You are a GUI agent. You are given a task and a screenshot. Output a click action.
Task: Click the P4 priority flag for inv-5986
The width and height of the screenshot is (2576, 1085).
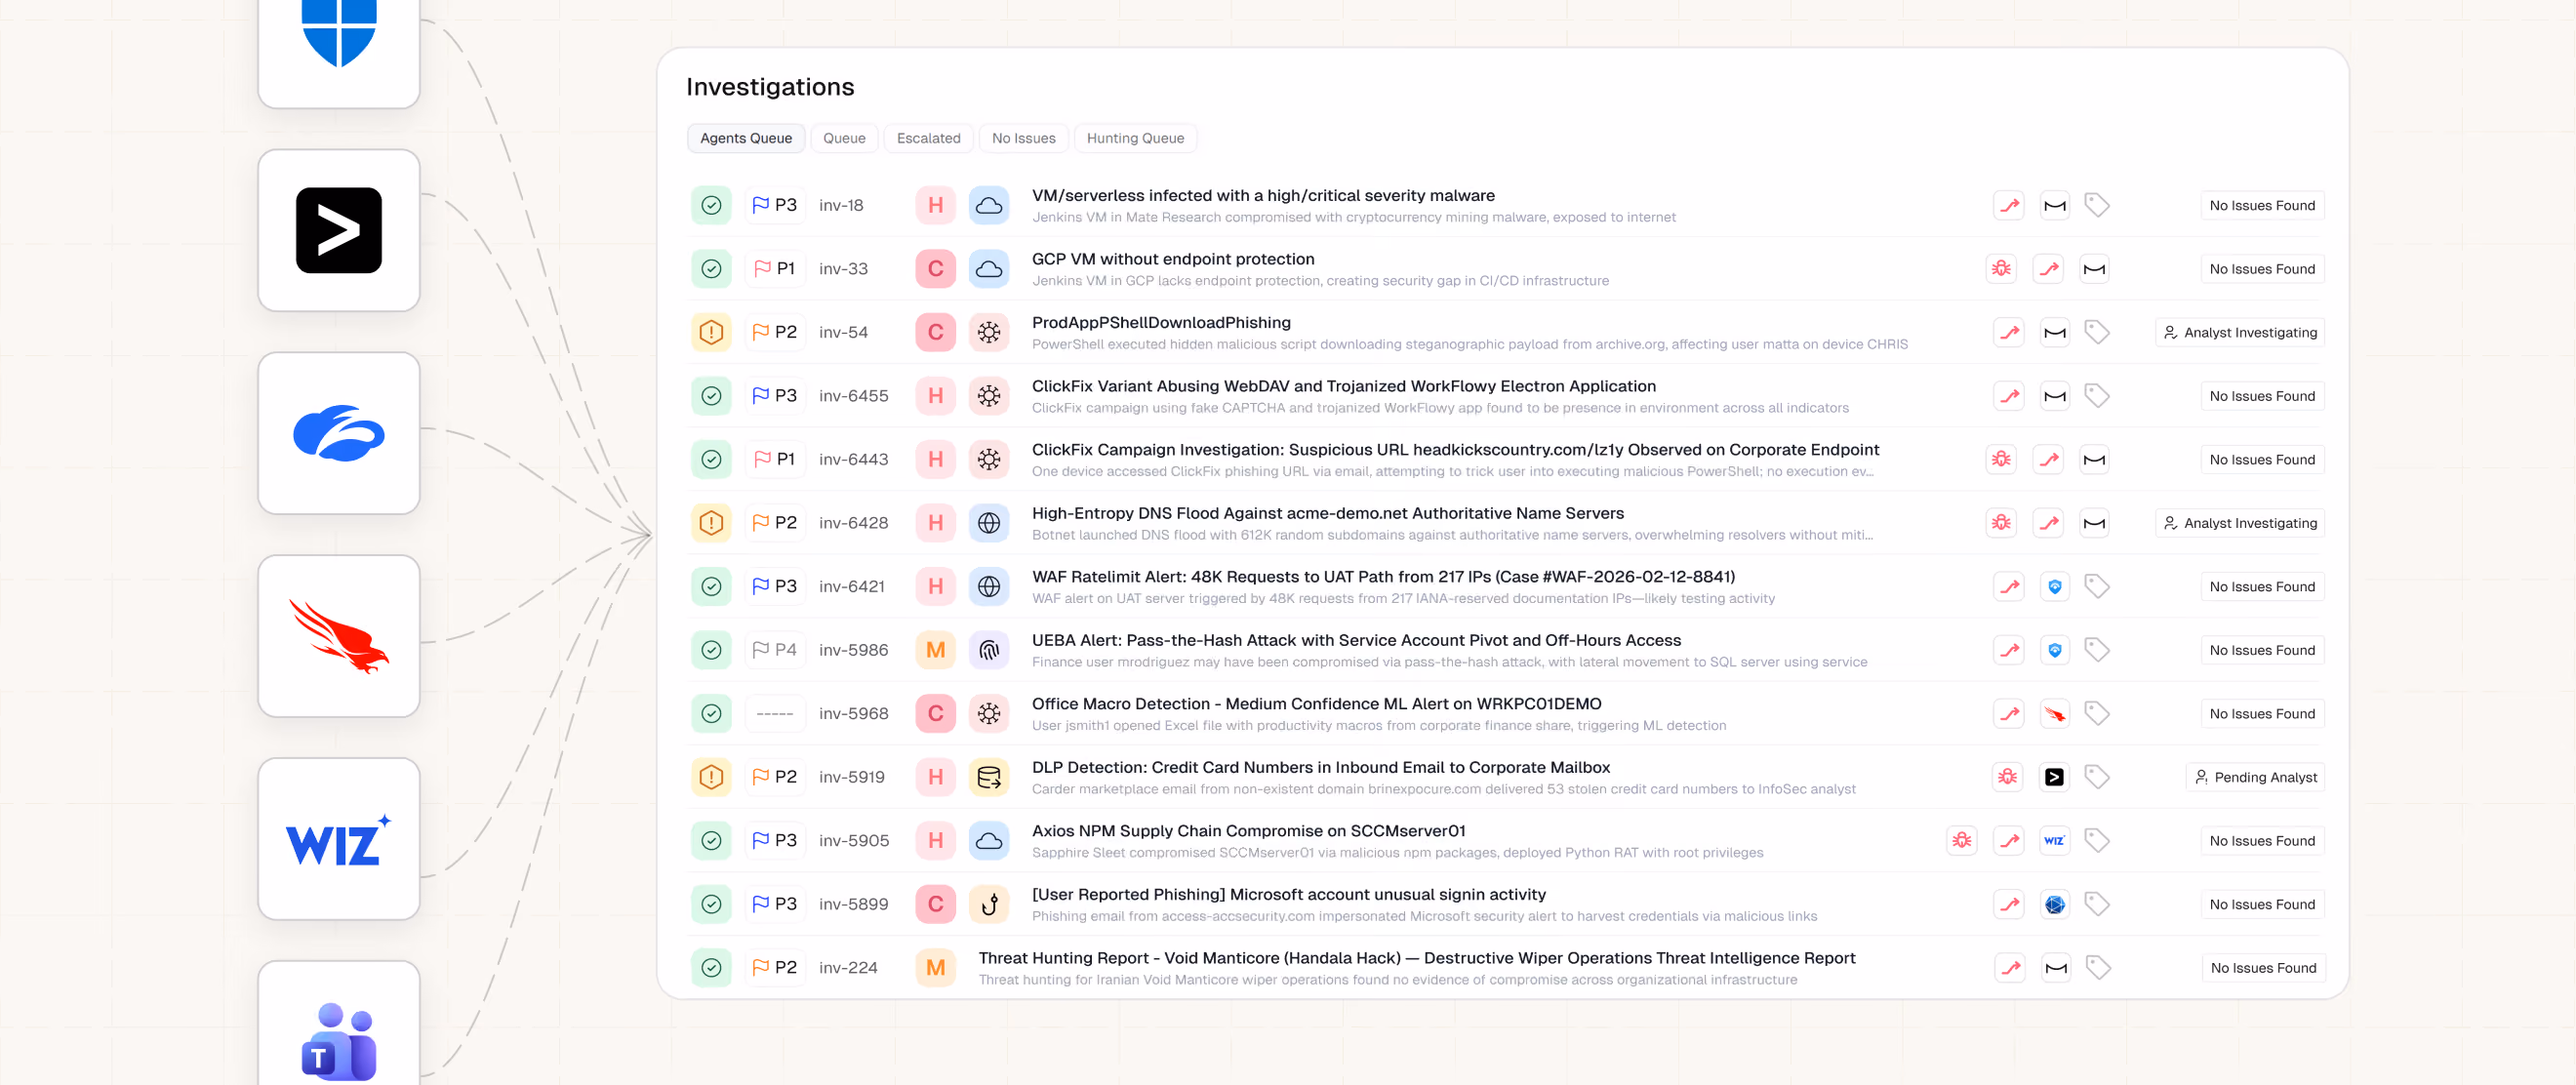click(774, 649)
